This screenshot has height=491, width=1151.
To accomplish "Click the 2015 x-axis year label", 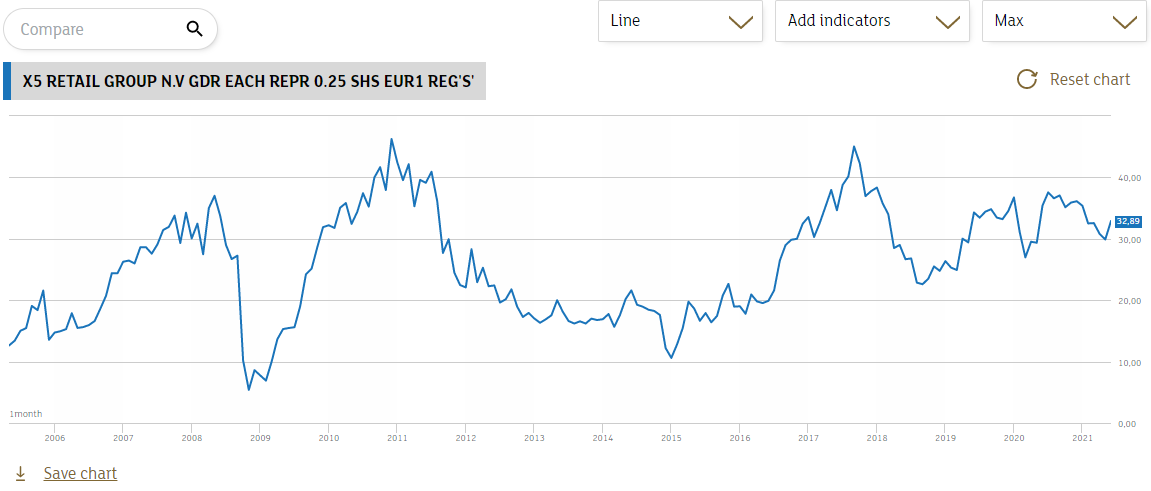I will point(671,438).
